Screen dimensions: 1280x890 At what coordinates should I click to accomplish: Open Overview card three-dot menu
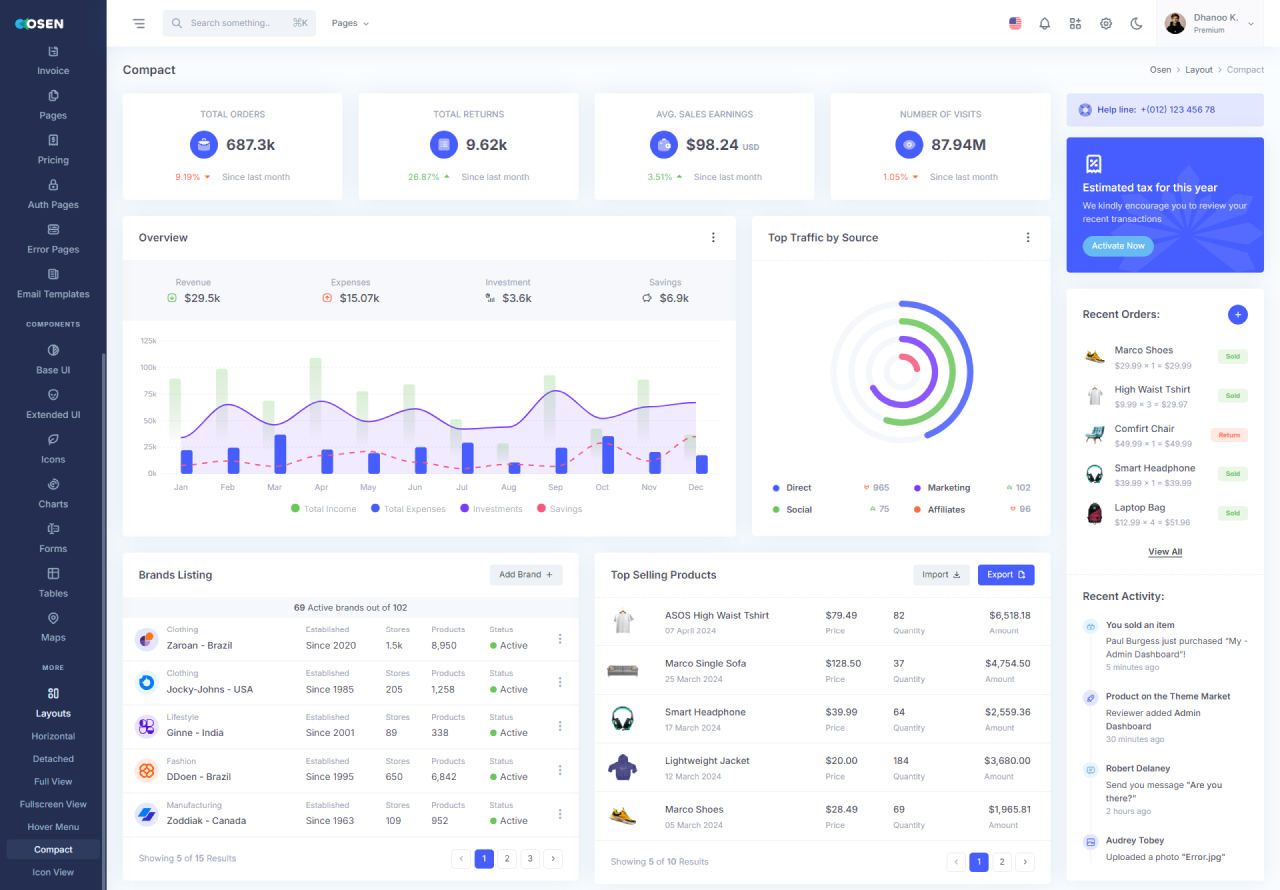[x=713, y=238]
